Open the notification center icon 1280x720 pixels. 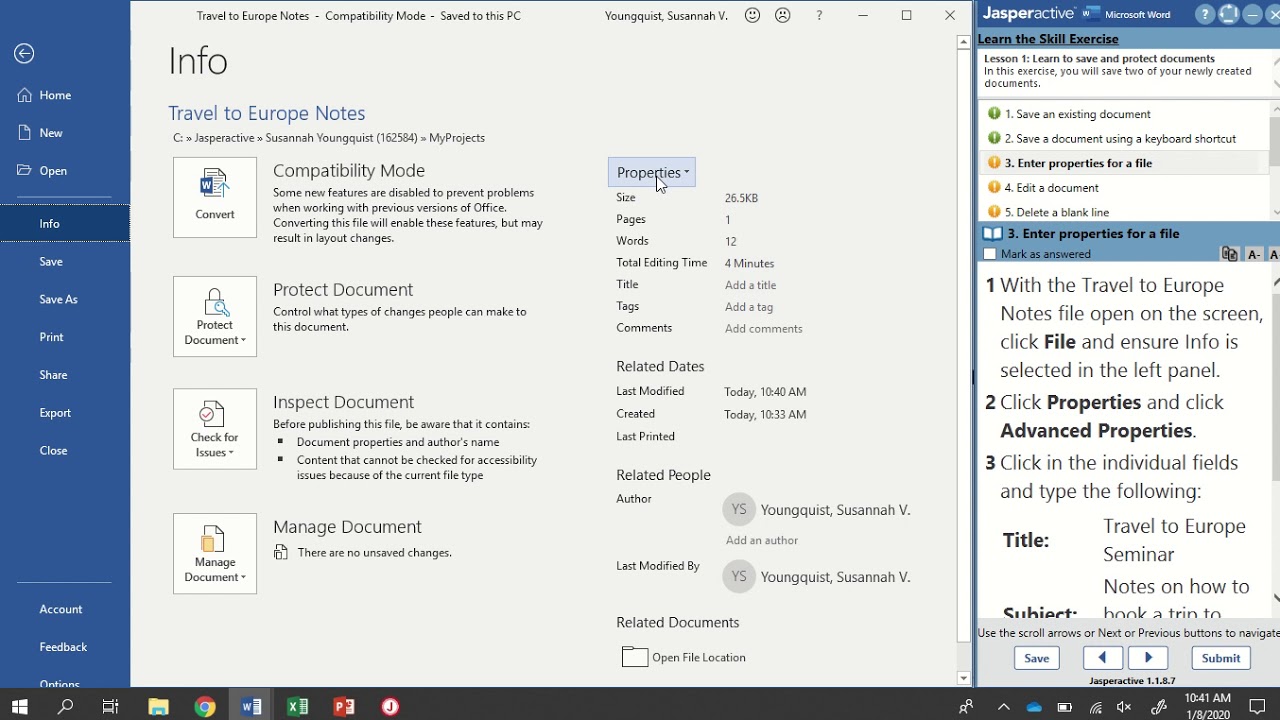tap(1255, 707)
